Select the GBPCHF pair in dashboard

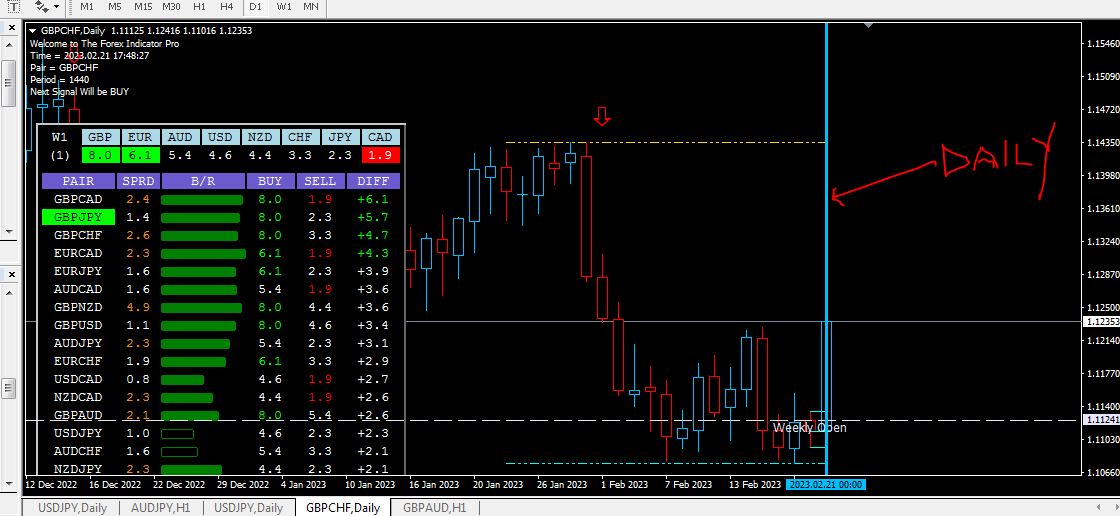click(x=78, y=235)
